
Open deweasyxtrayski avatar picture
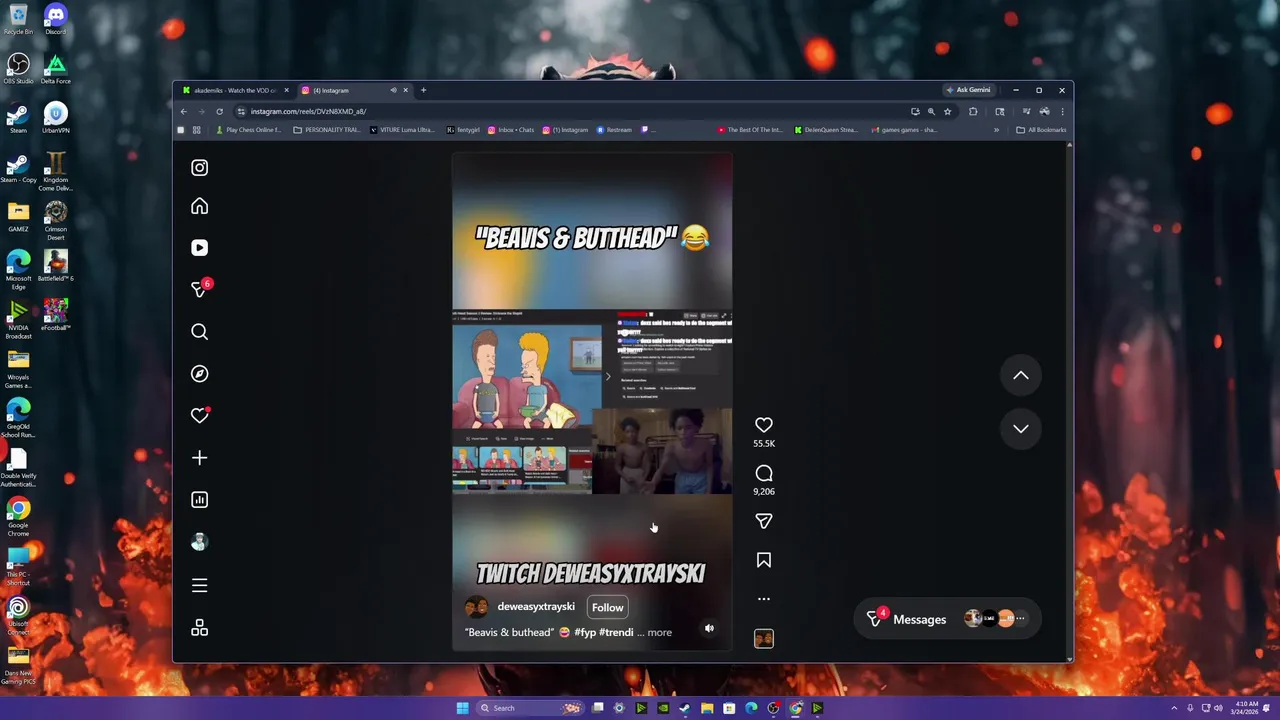coord(477,607)
